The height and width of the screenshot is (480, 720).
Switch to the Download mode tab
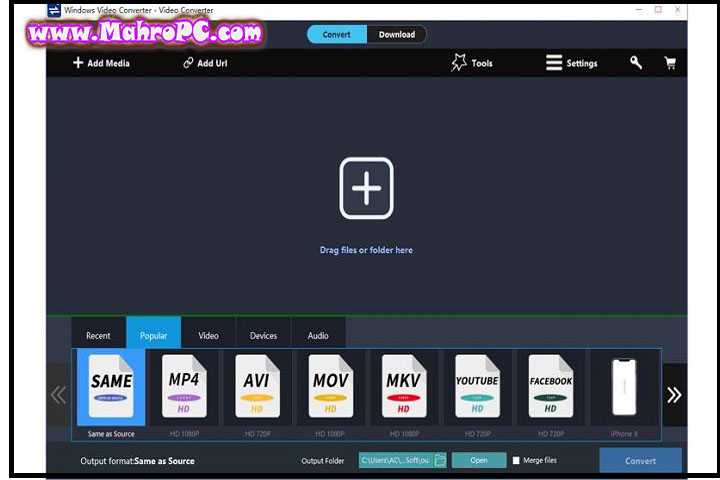pyautogui.click(x=397, y=34)
